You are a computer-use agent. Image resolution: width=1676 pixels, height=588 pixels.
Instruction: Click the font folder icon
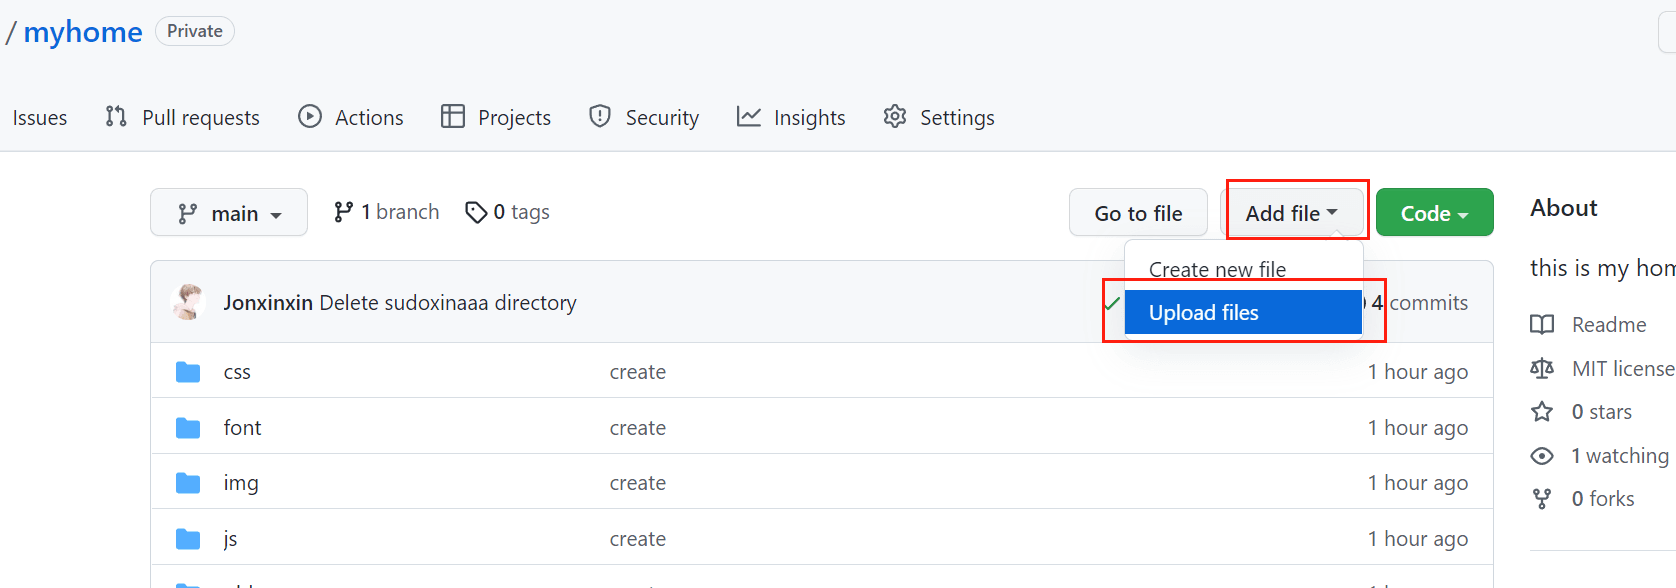click(x=188, y=428)
